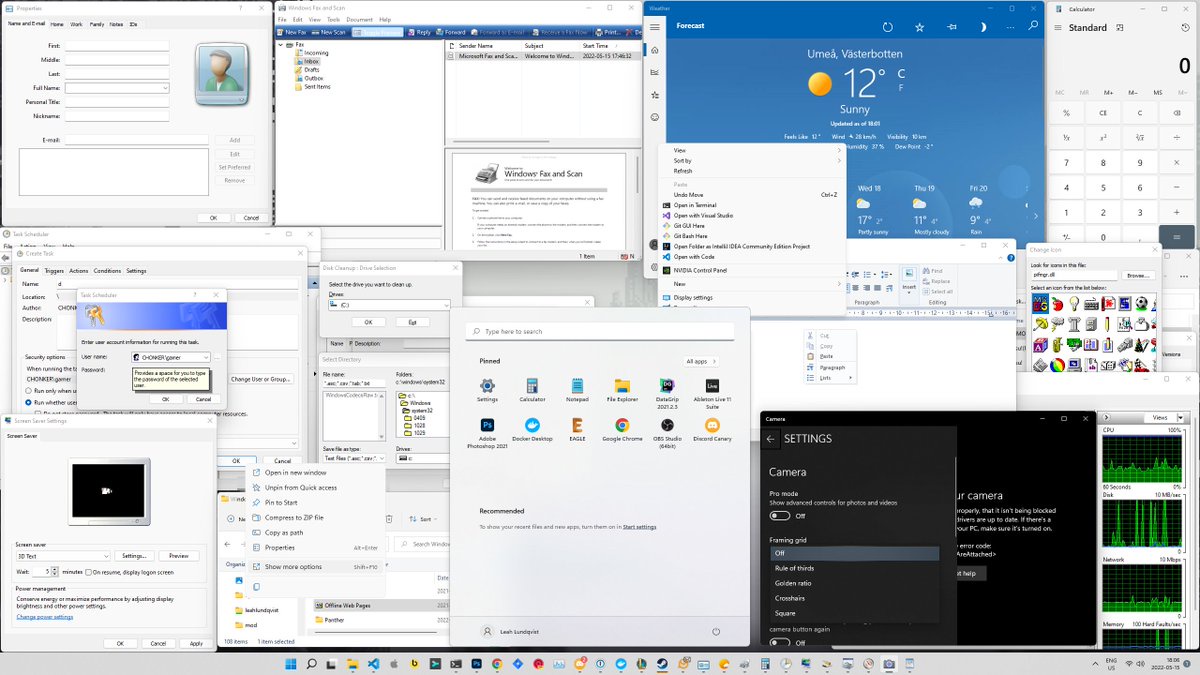Open User name combo box in Task Scheduler
The height and width of the screenshot is (675, 1200).
pyautogui.click(x=171, y=357)
